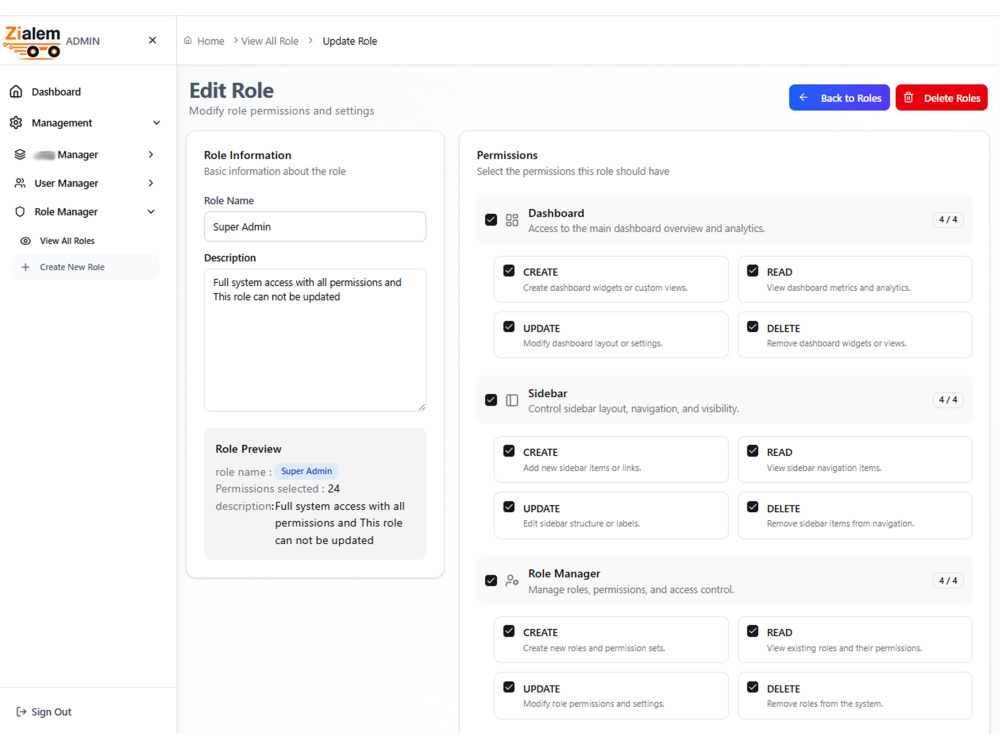Toggle the Sidebar group checkbox

click(490, 400)
